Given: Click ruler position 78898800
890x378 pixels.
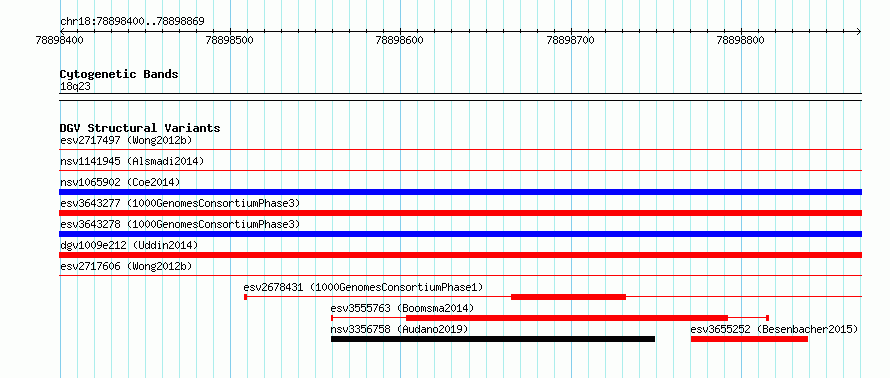Looking at the screenshot, I should [x=740, y=40].
